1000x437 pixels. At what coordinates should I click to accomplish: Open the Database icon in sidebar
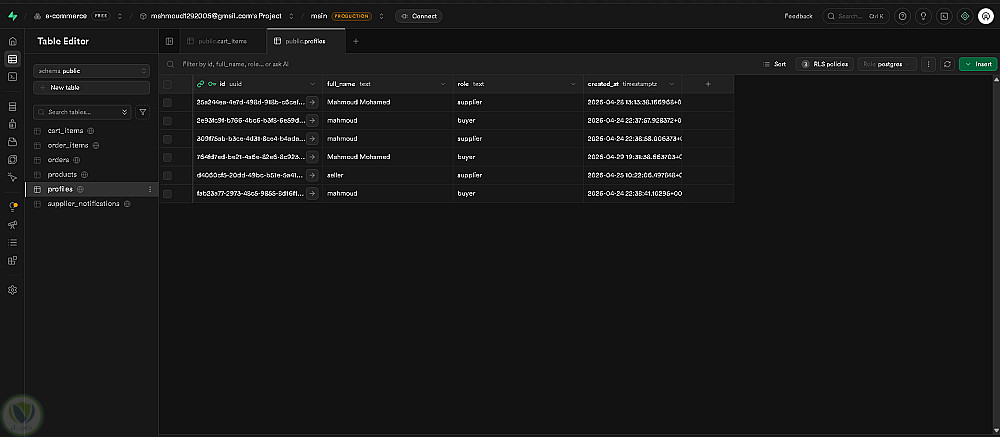point(12,107)
